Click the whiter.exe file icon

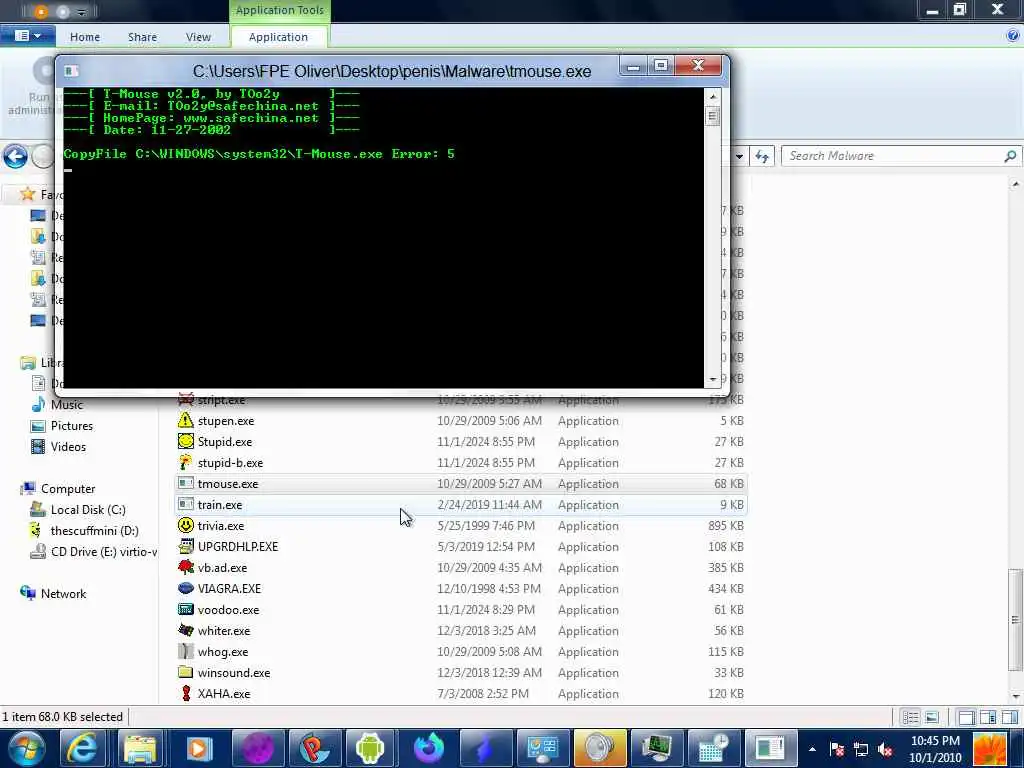tap(185, 630)
